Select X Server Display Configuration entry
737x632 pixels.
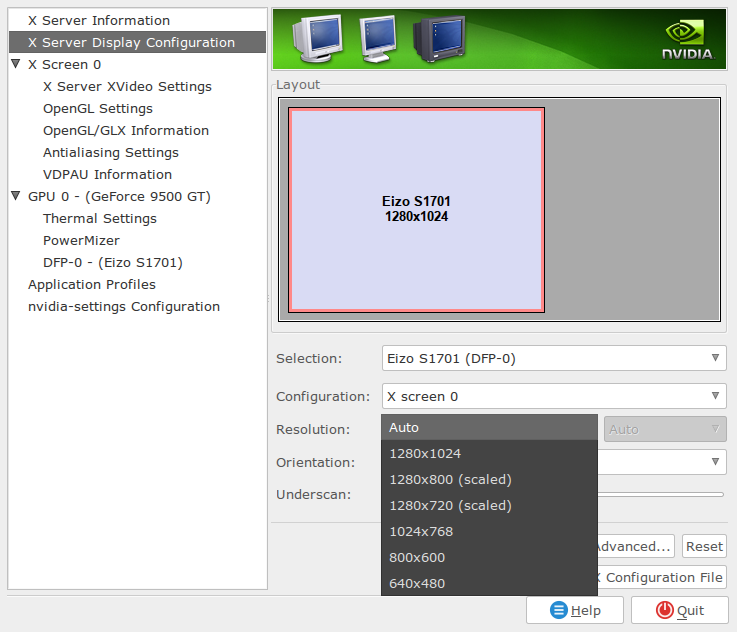pyautogui.click(x=137, y=42)
